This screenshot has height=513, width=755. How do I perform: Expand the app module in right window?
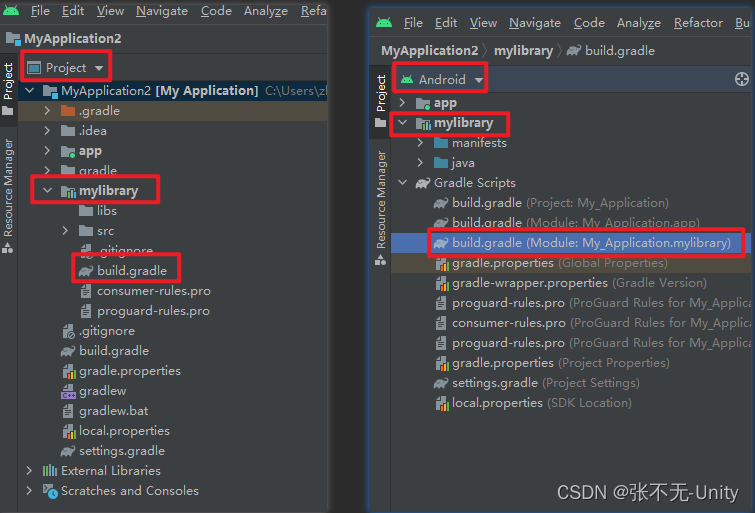pyautogui.click(x=403, y=103)
